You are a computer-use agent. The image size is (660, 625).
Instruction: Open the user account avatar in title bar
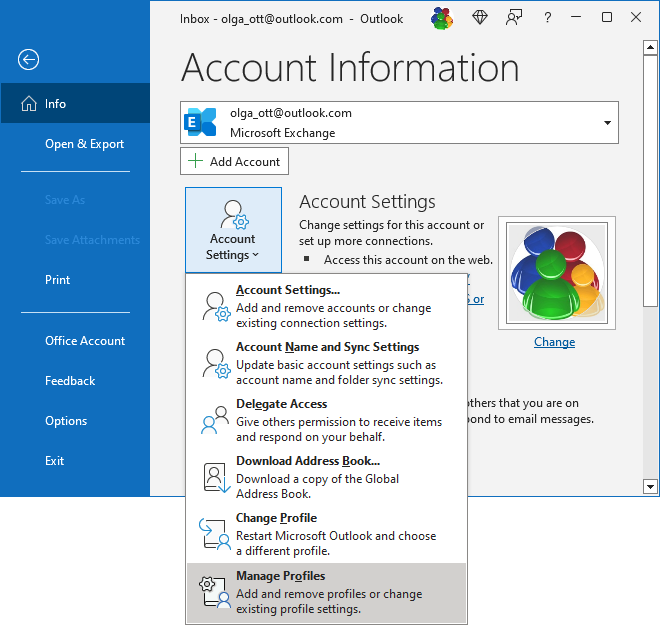tap(441, 18)
